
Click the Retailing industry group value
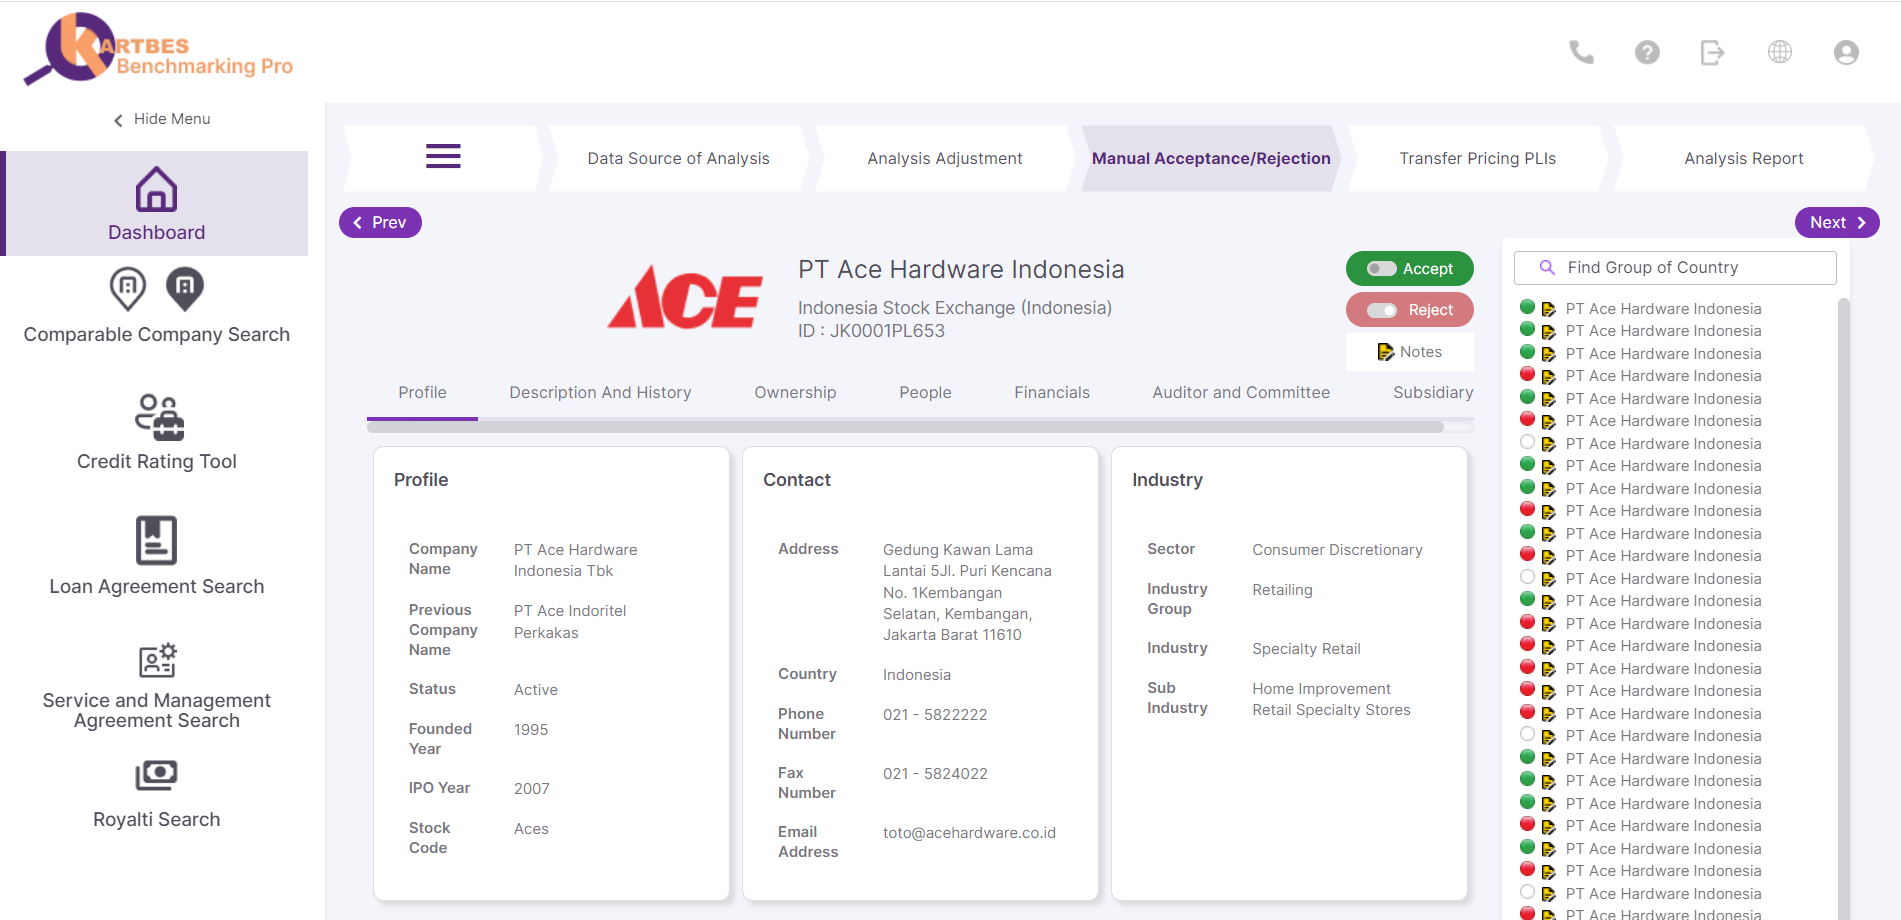pos(1282,590)
